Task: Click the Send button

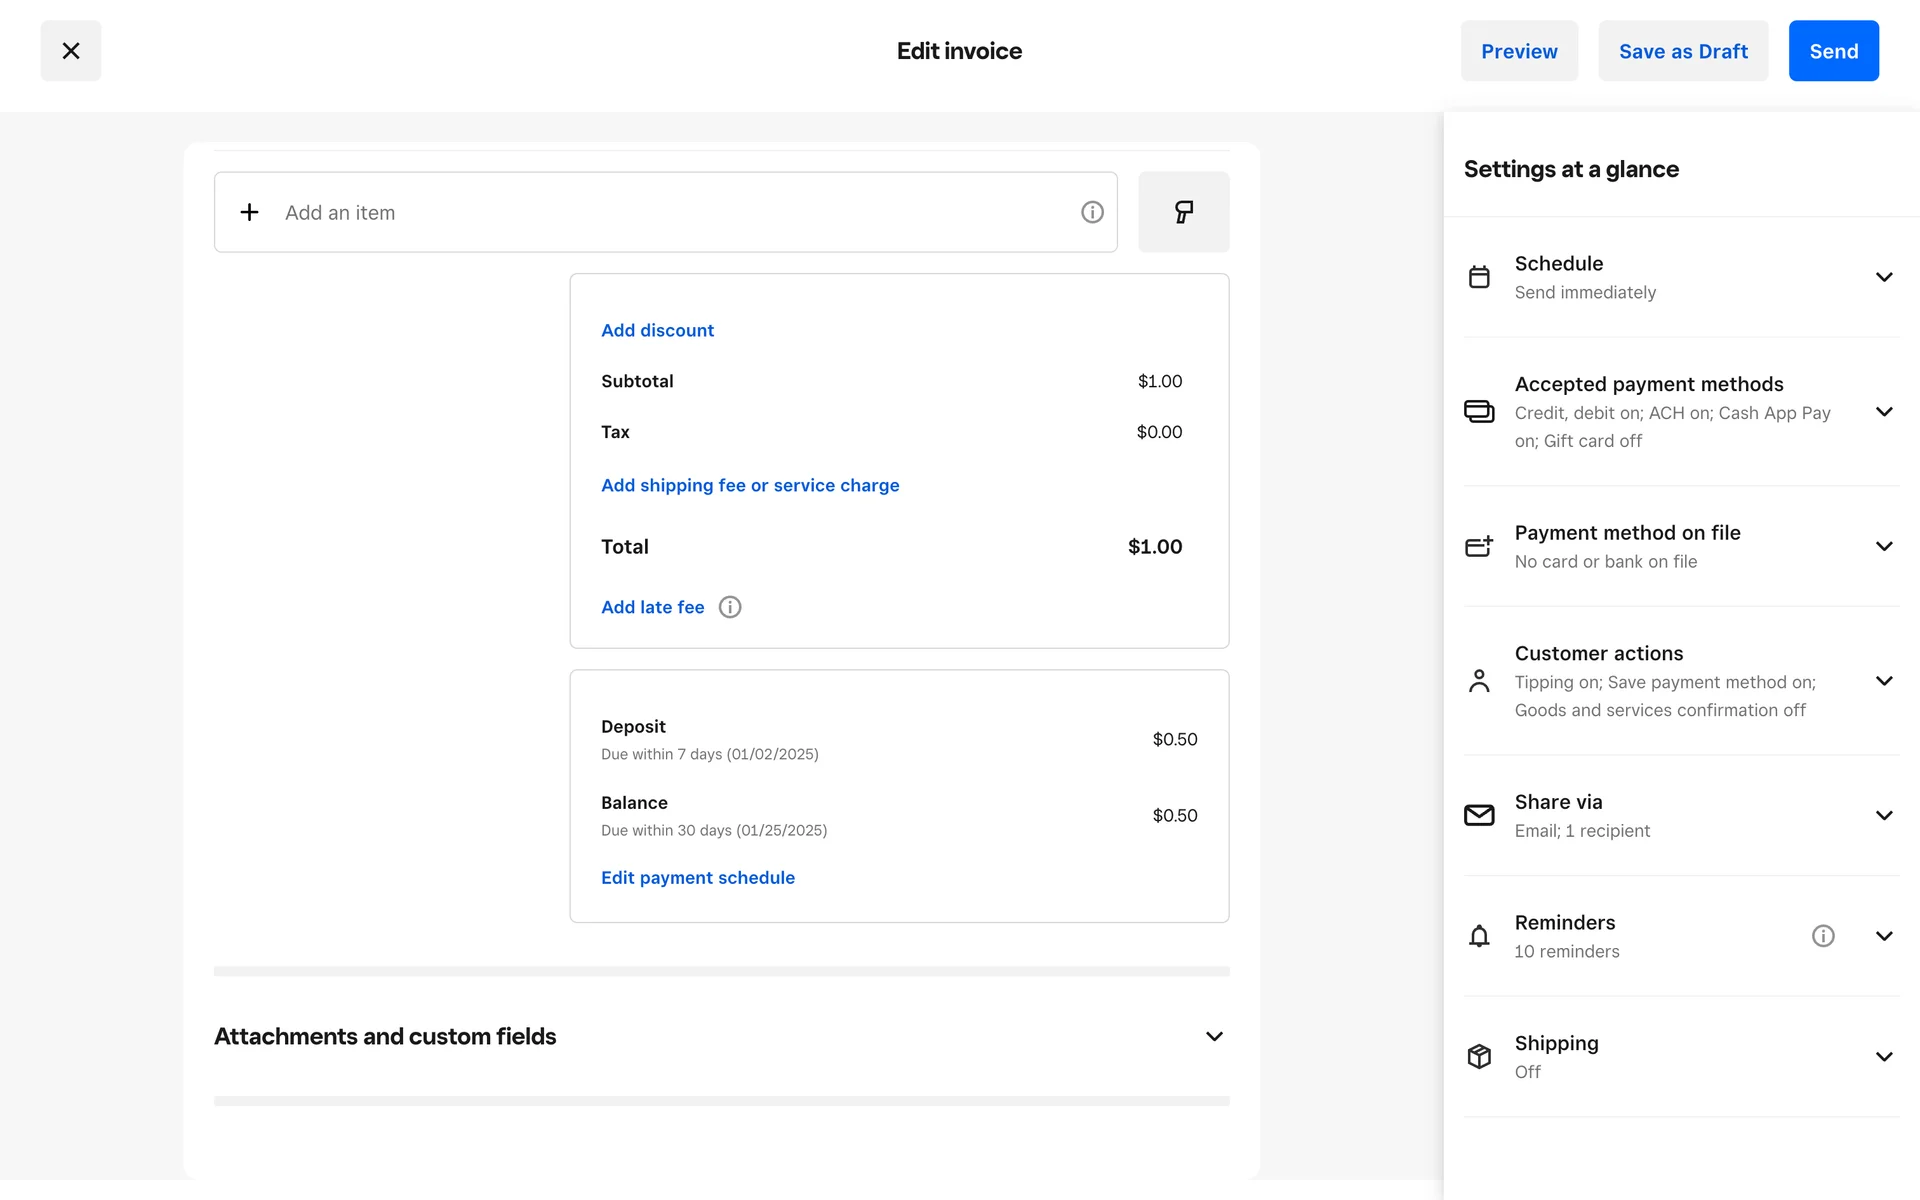Action: coord(1833,51)
